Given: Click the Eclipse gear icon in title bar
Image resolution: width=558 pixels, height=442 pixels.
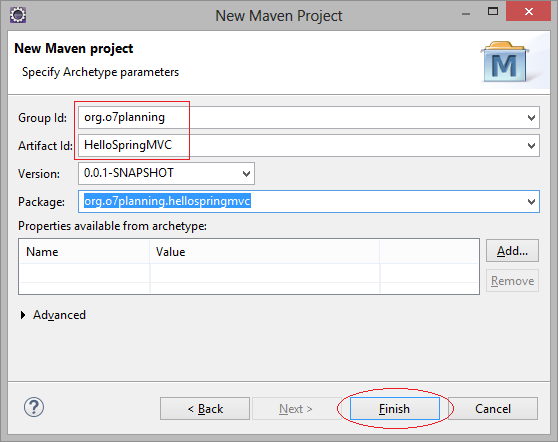Looking at the screenshot, I should click(18, 15).
